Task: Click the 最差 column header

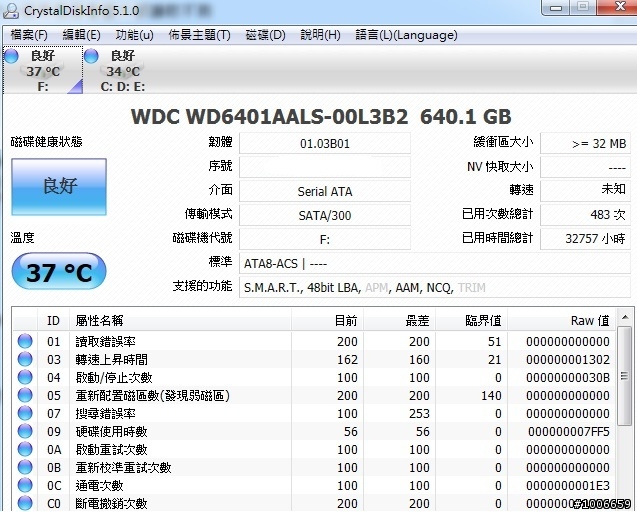Action: [400, 321]
